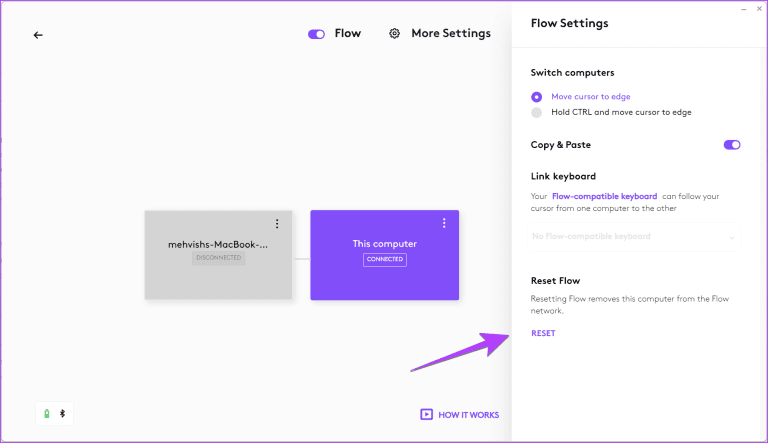
Task: Click the back arrow icon
Action: tap(38, 34)
